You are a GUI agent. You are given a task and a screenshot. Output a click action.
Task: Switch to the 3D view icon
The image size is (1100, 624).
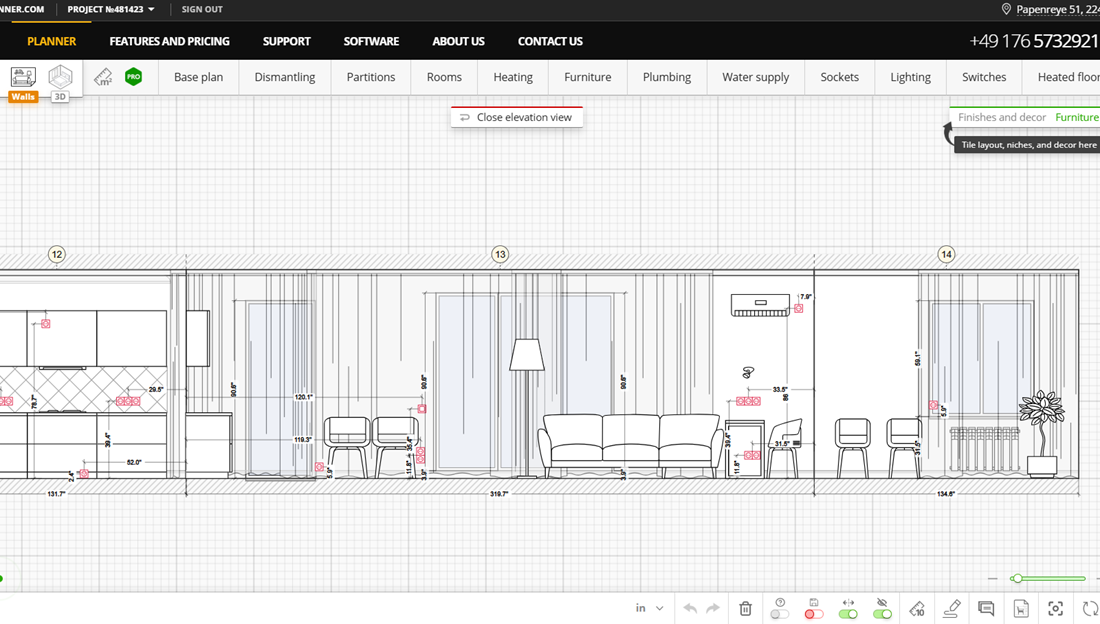60,78
